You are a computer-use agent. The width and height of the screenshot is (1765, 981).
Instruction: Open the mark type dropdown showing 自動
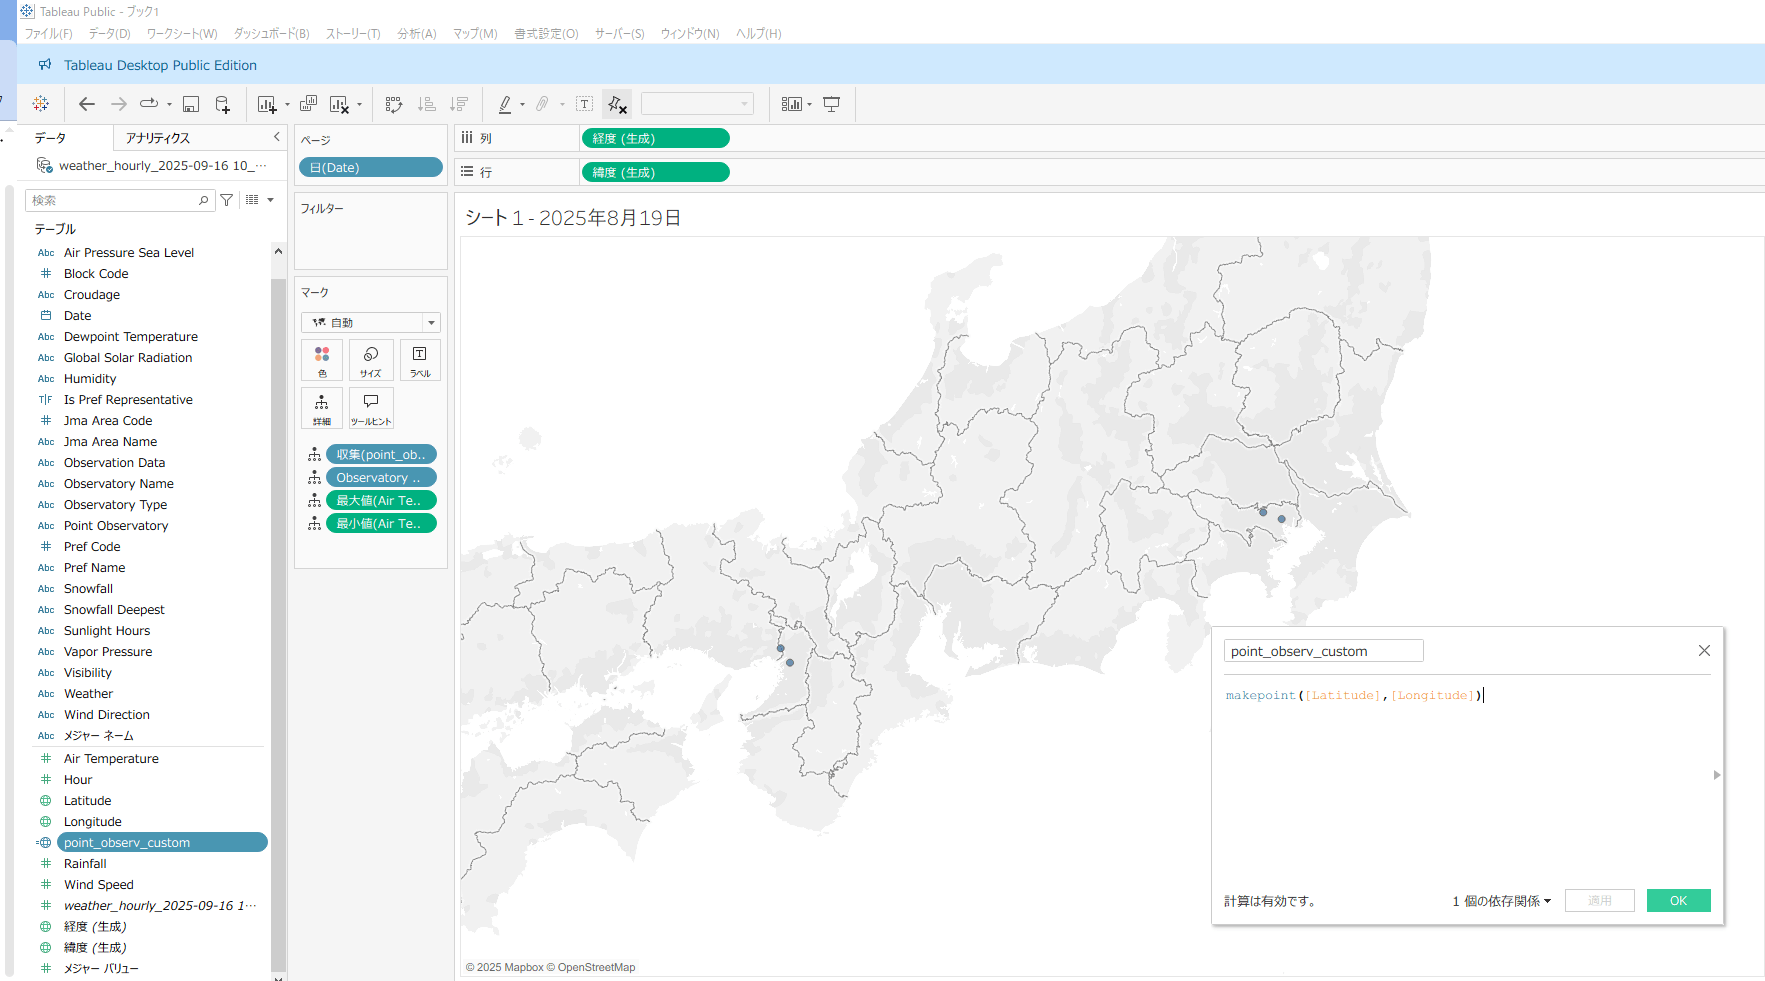pyautogui.click(x=371, y=322)
